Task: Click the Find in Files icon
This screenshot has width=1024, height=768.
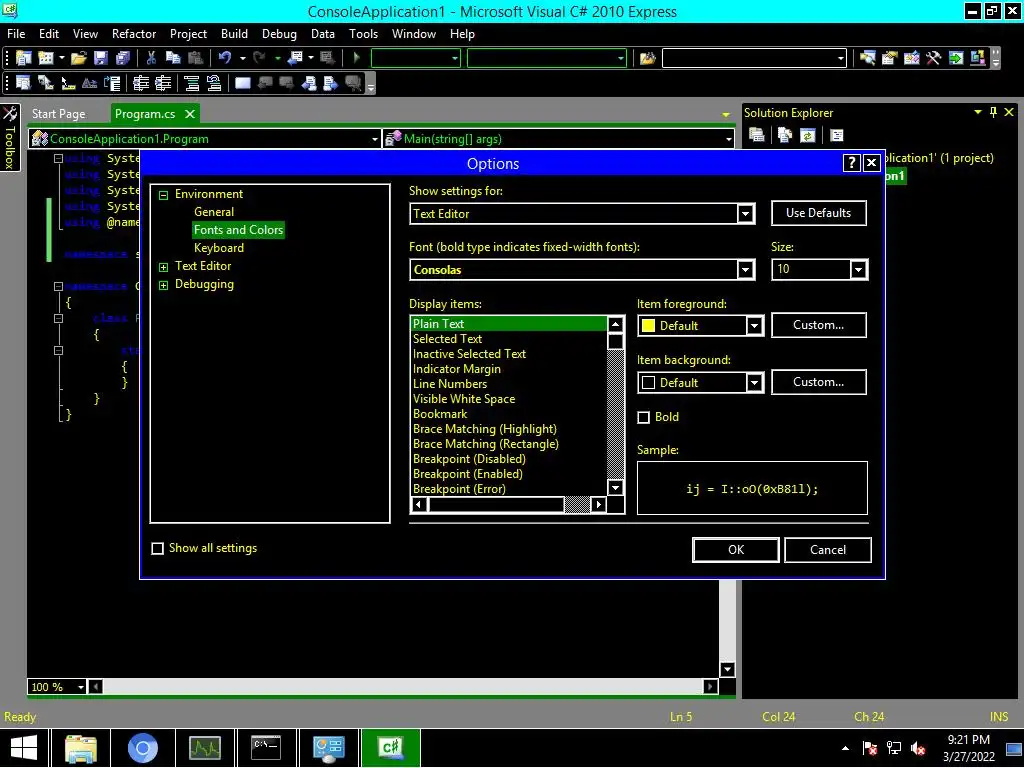Action: (x=647, y=58)
